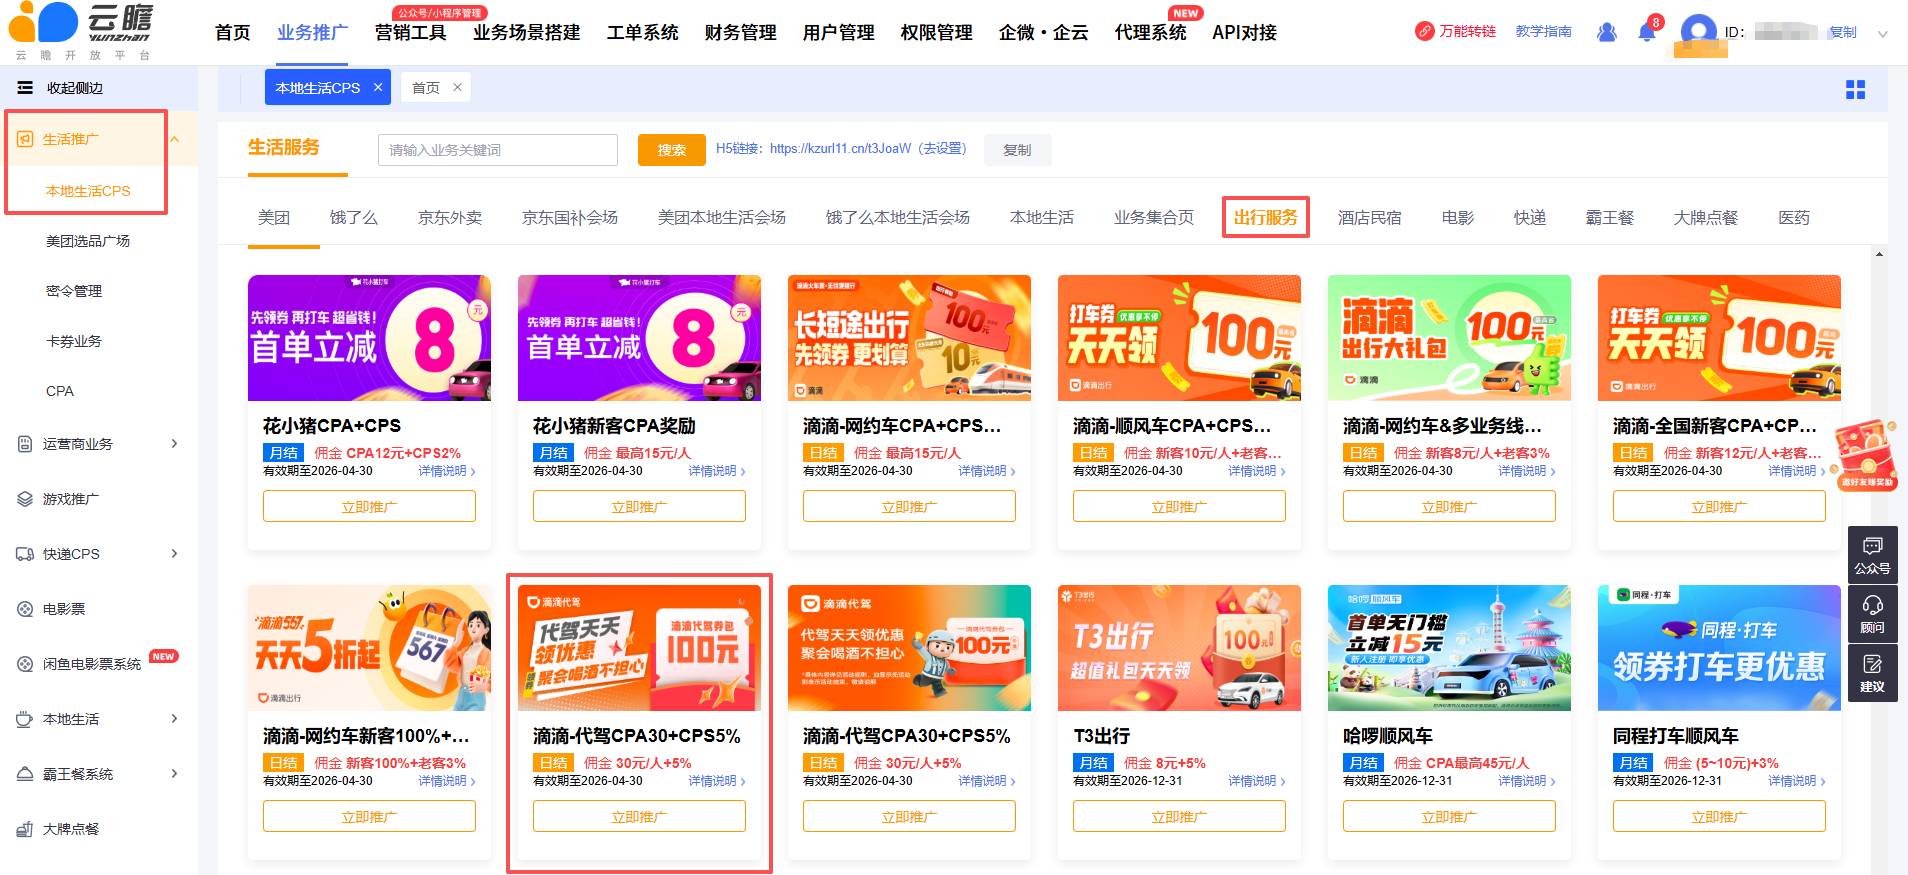The height and width of the screenshot is (875, 1908).
Task: Click the orange 搜索 button
Action: pyautogui.click(x=671, y=150)
